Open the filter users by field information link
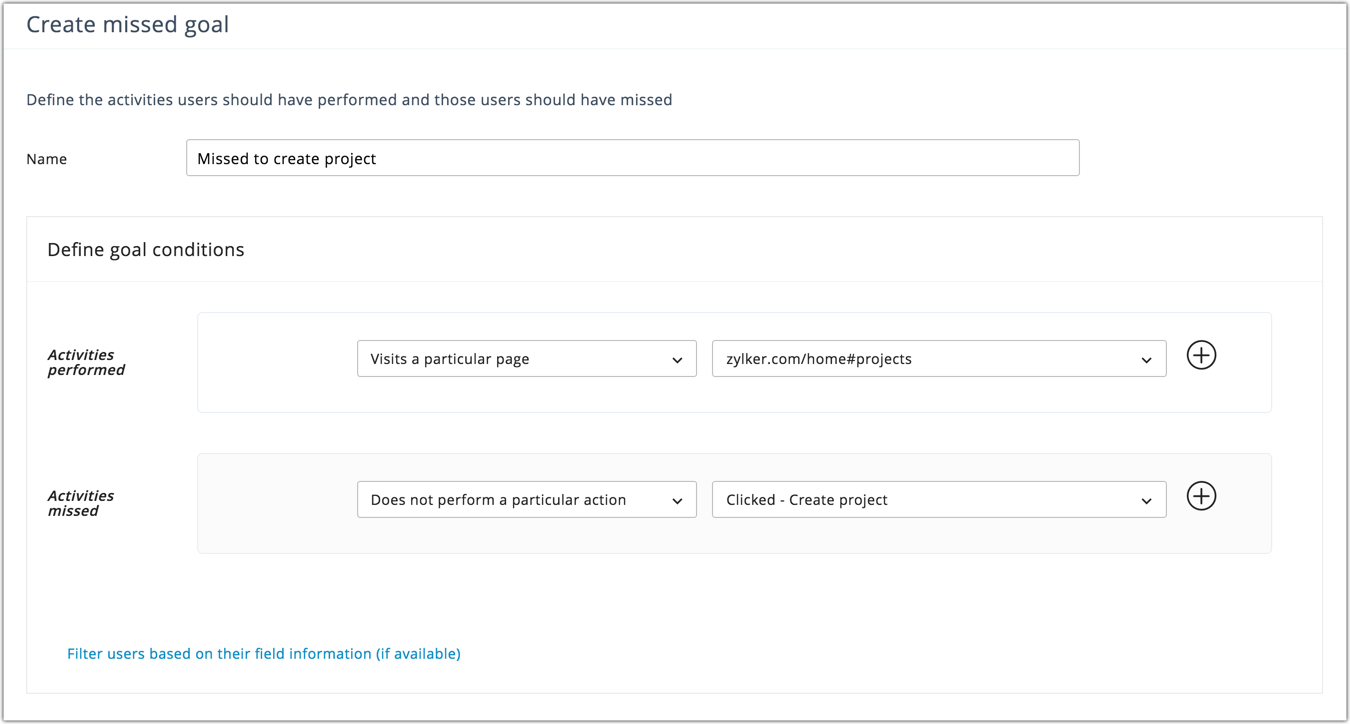This screenshot has height=724, width=1350. [263, 654]
